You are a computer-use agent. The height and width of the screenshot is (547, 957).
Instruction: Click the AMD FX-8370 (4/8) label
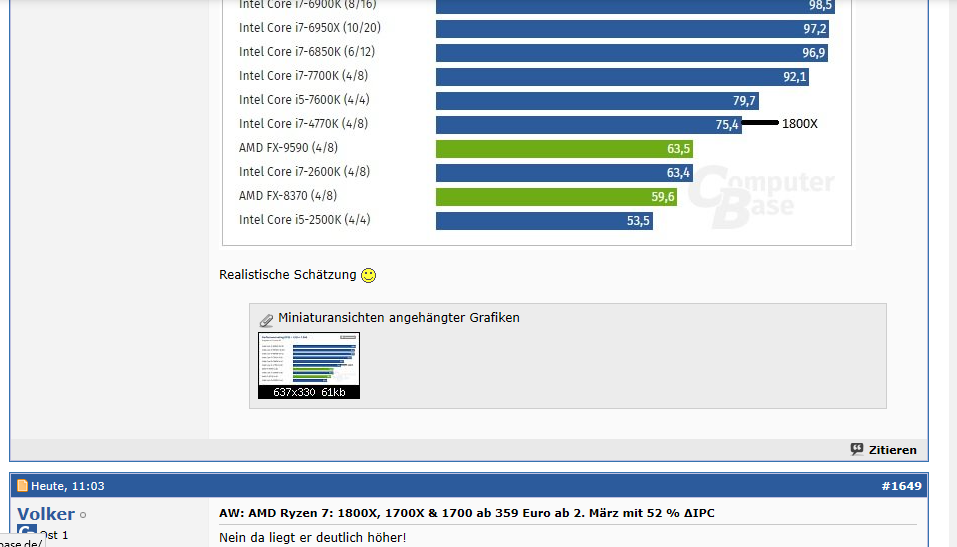287,196
